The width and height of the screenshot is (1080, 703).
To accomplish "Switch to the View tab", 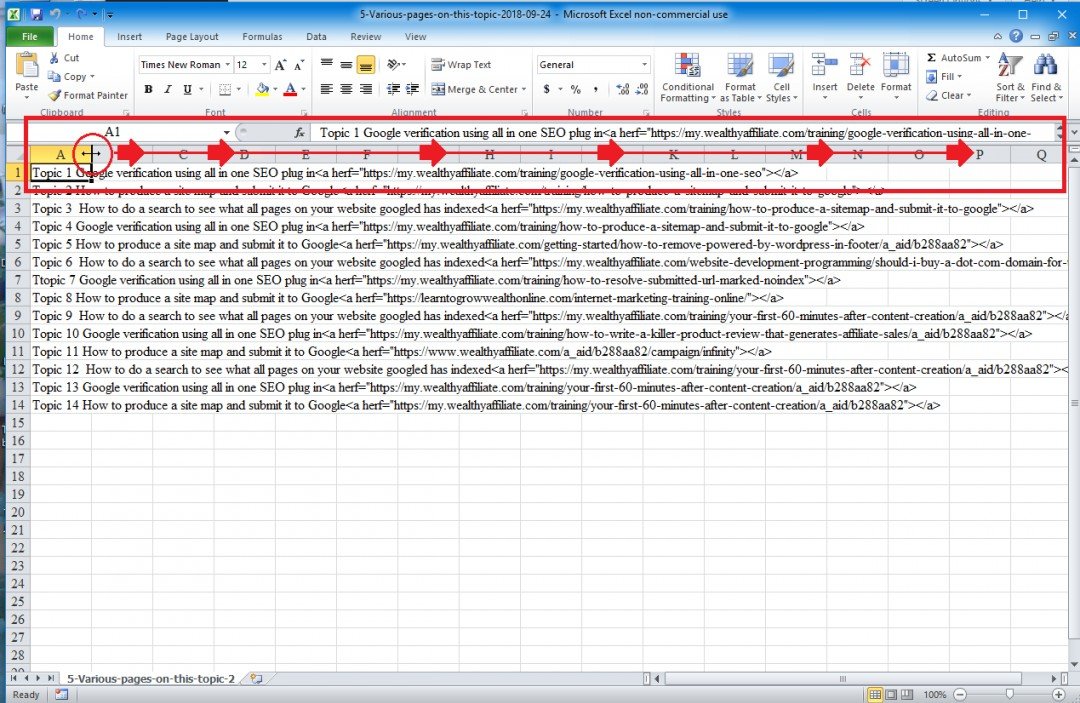I will 415,36.
